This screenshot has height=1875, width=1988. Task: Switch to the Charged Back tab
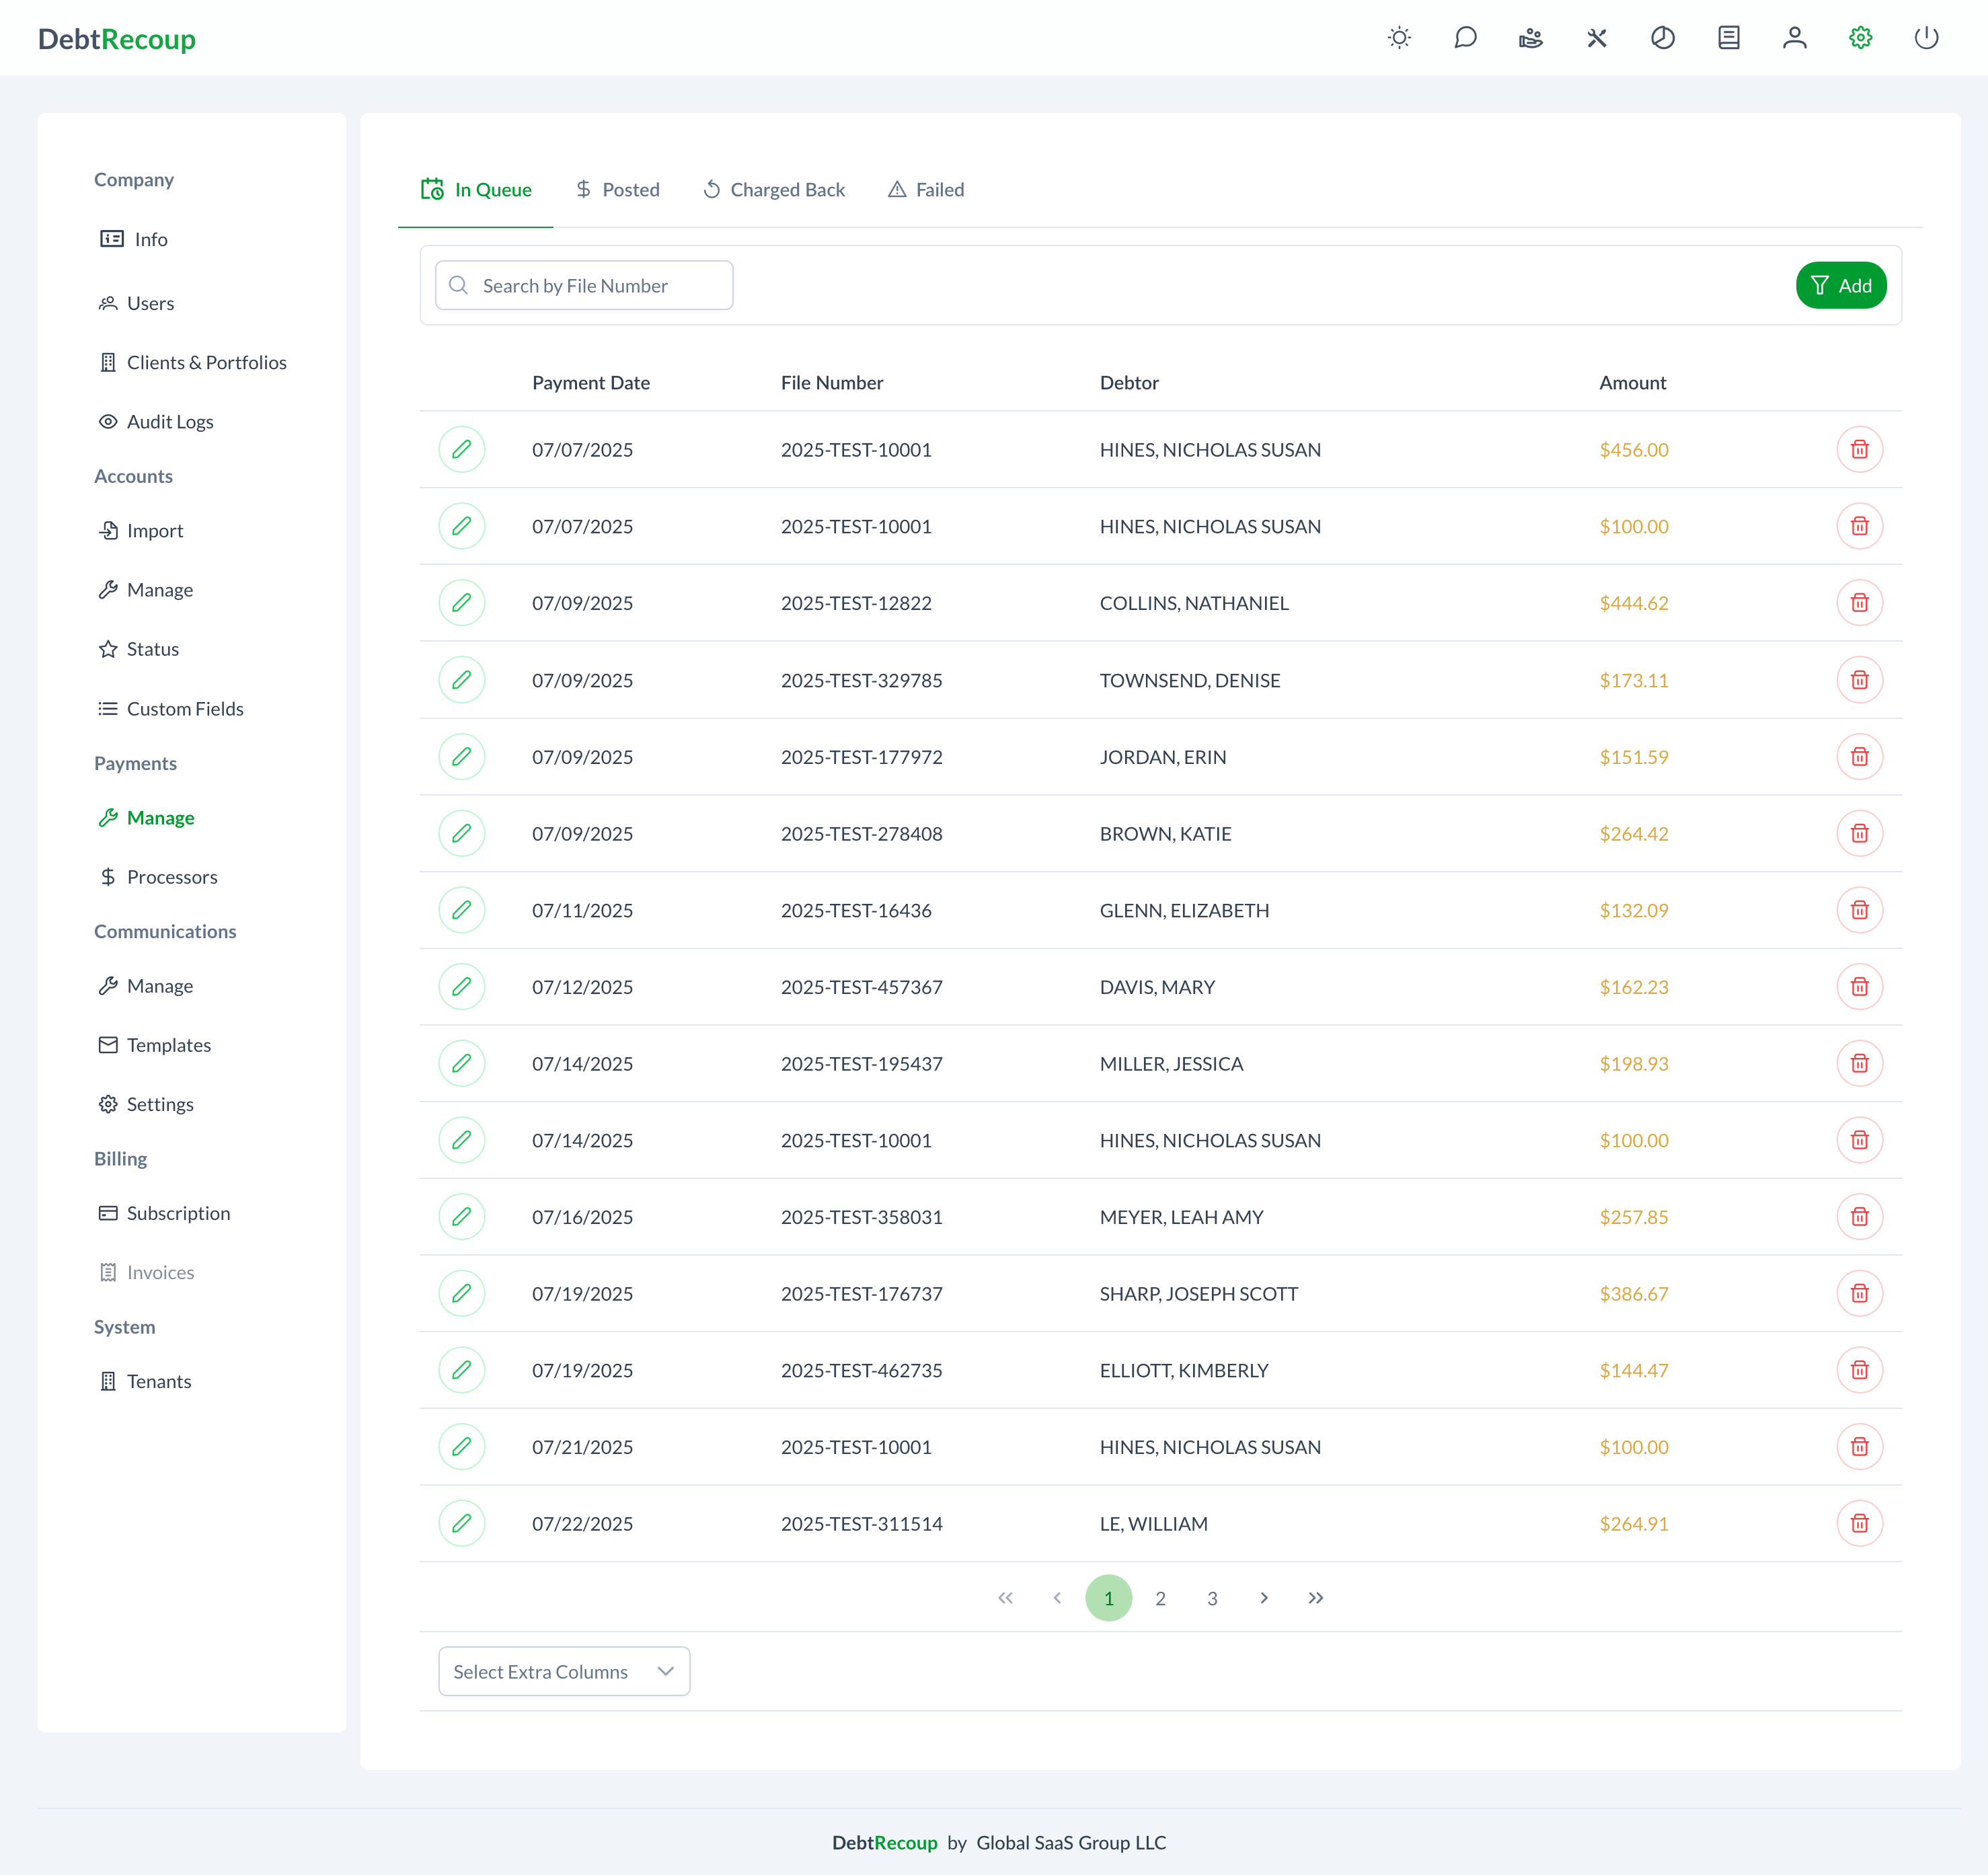pyautogui.click(x=773, y=190)
